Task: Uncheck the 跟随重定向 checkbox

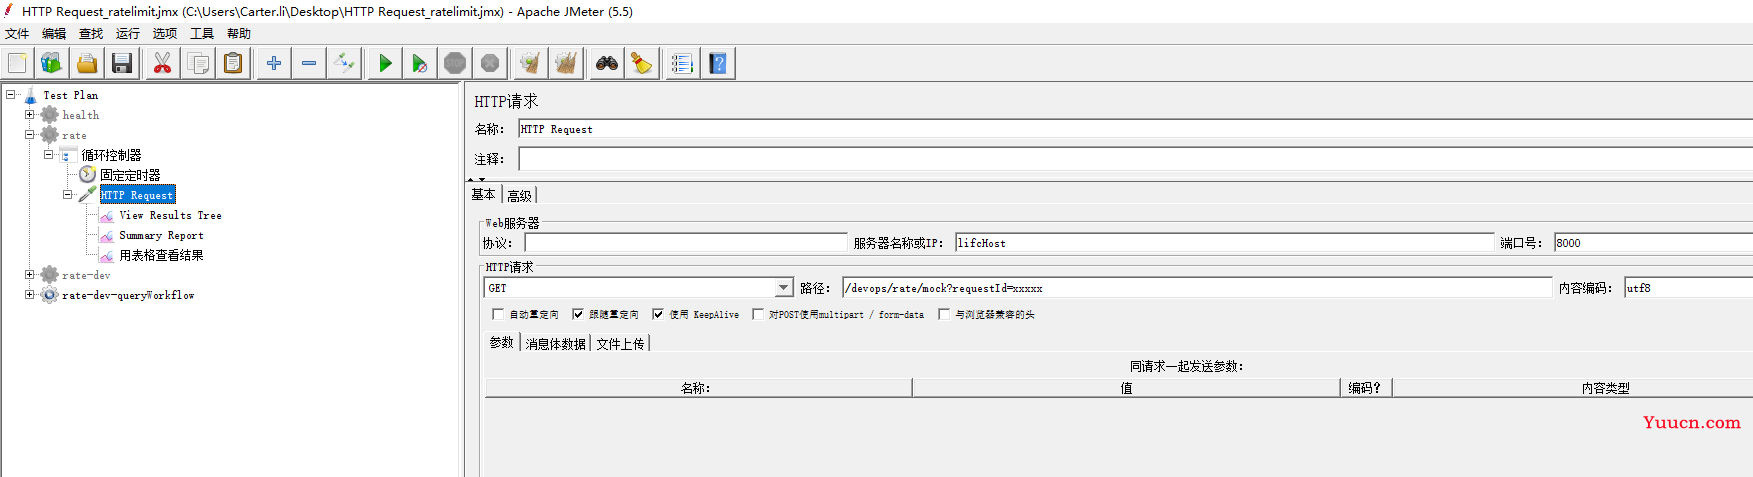Action: (x=578, y=314)
